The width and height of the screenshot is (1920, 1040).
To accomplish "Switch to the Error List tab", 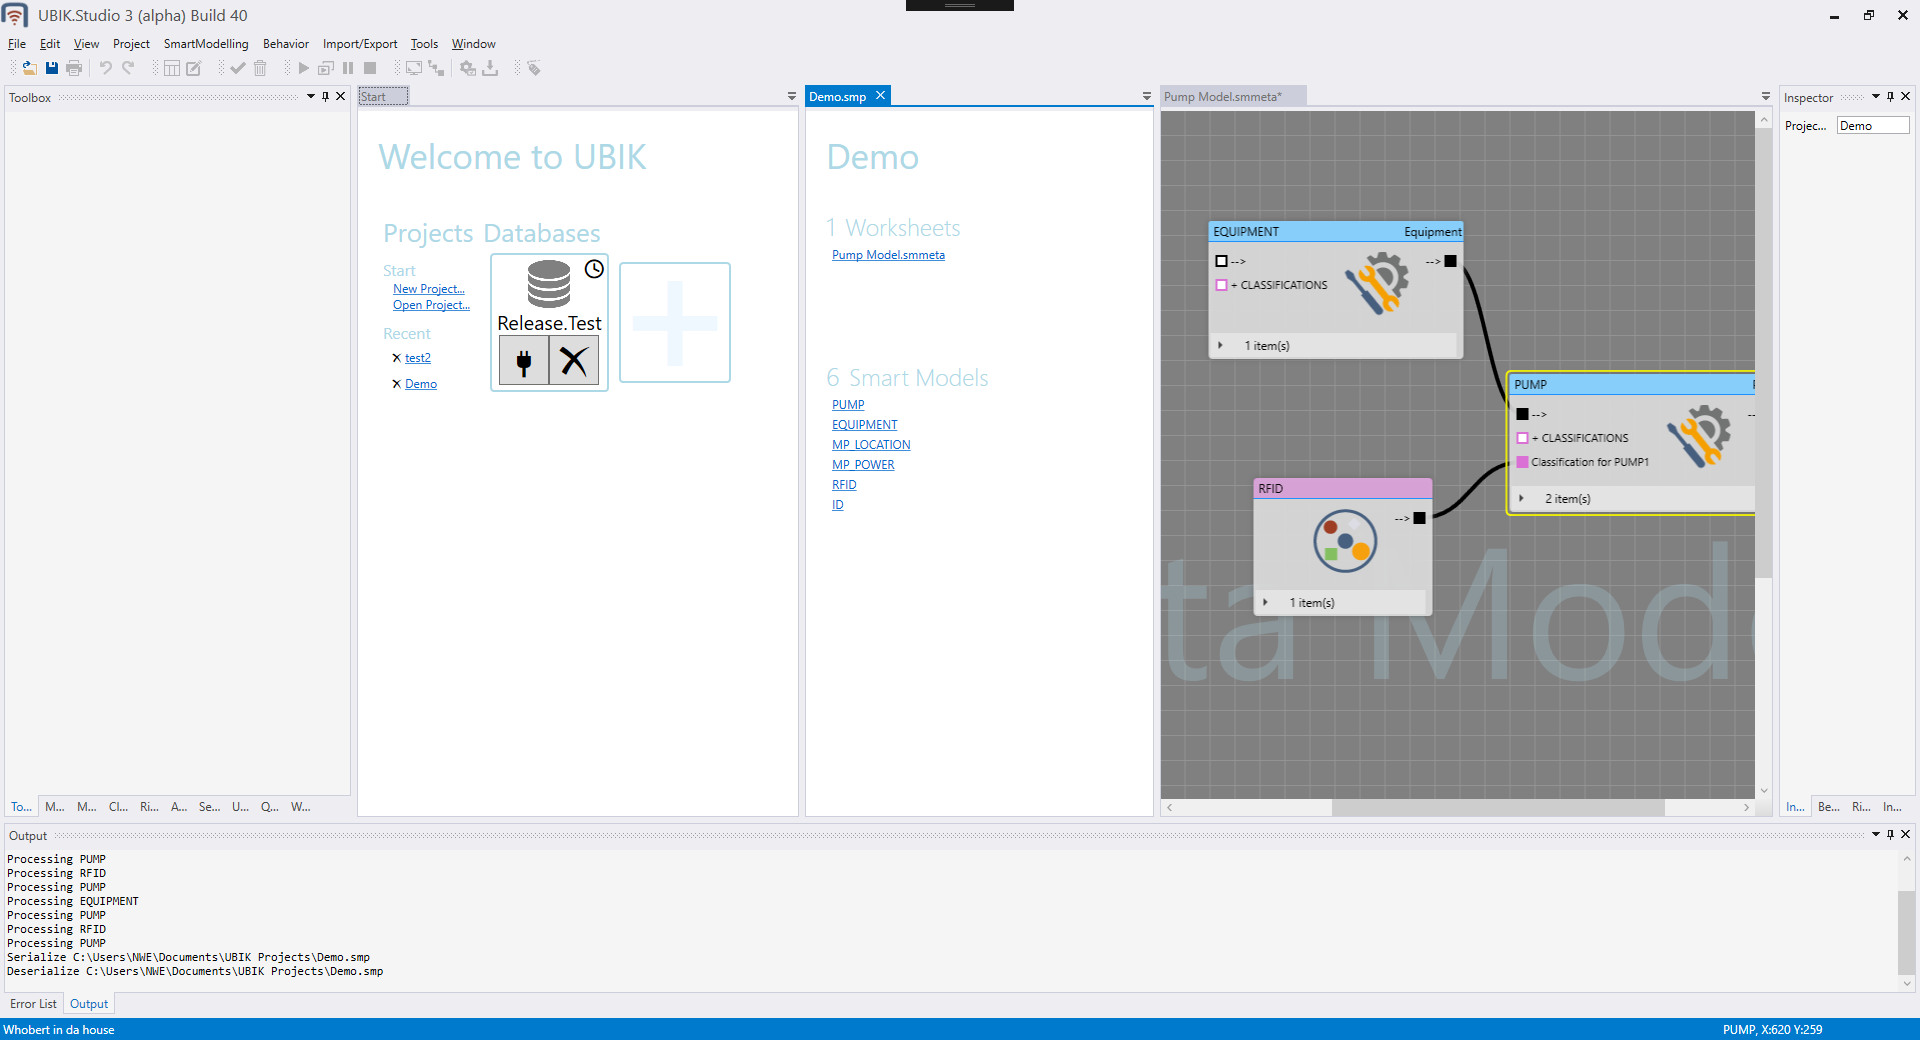I will 33,1004.
